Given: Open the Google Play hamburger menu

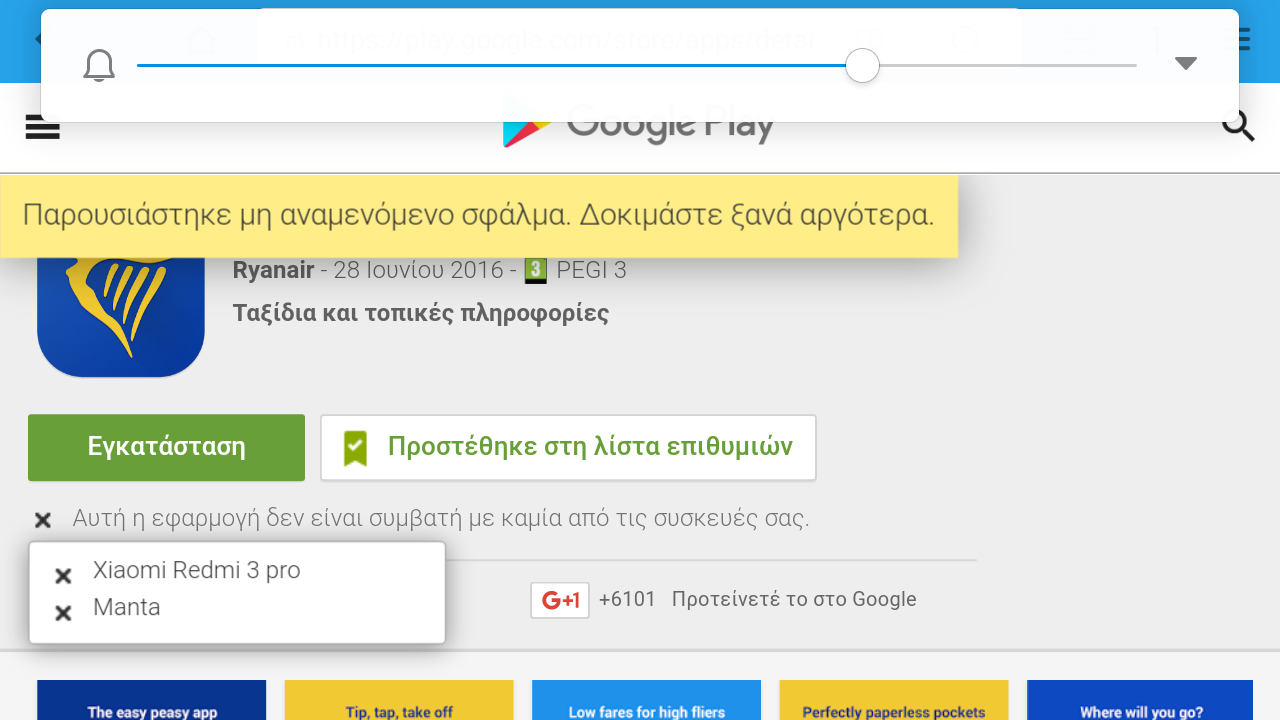Looking at the screenshot, I should click(x=43, y=129).
